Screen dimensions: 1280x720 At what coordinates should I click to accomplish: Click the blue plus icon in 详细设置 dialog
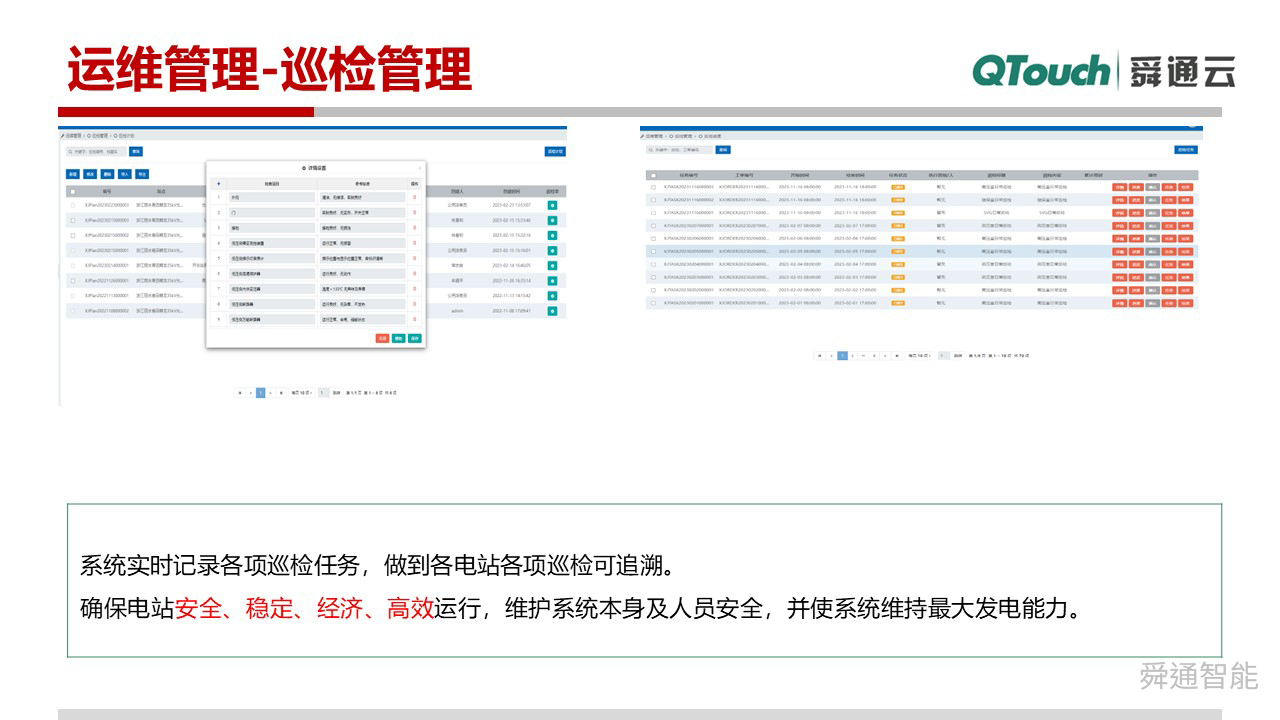tap(218, 184)
